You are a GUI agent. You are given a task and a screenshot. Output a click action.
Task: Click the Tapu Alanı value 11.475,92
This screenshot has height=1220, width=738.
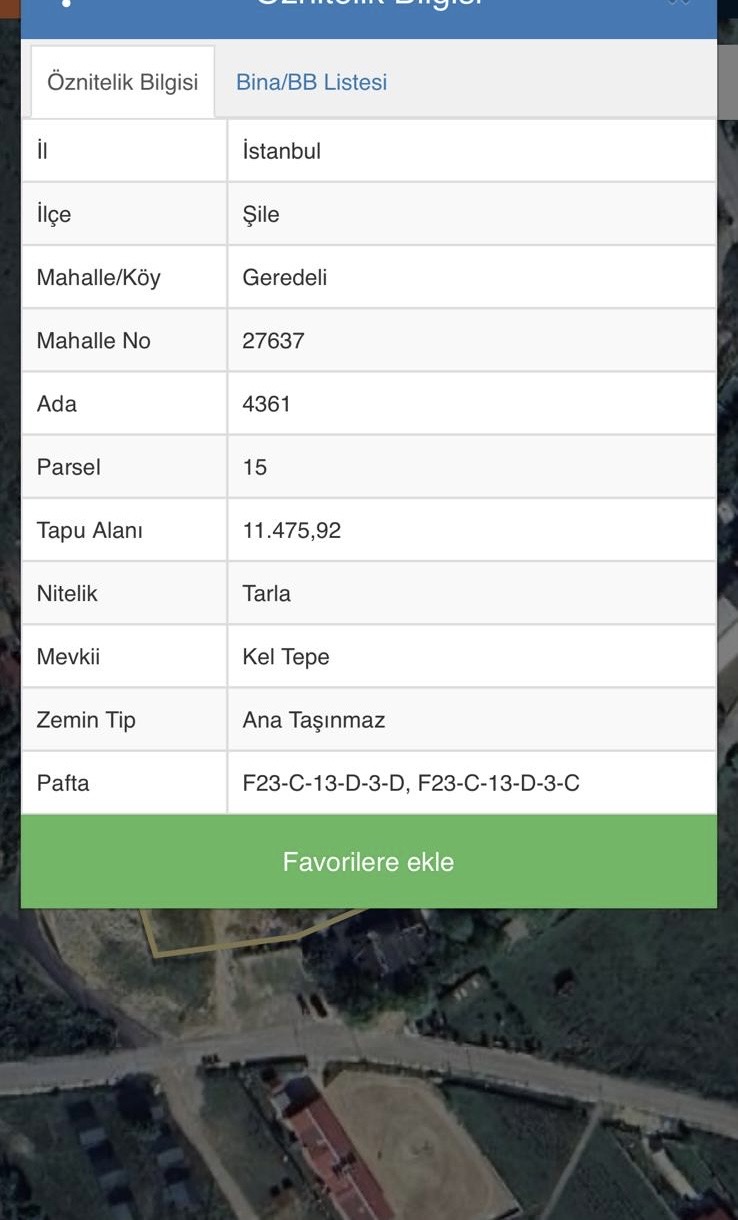point(291,530)
